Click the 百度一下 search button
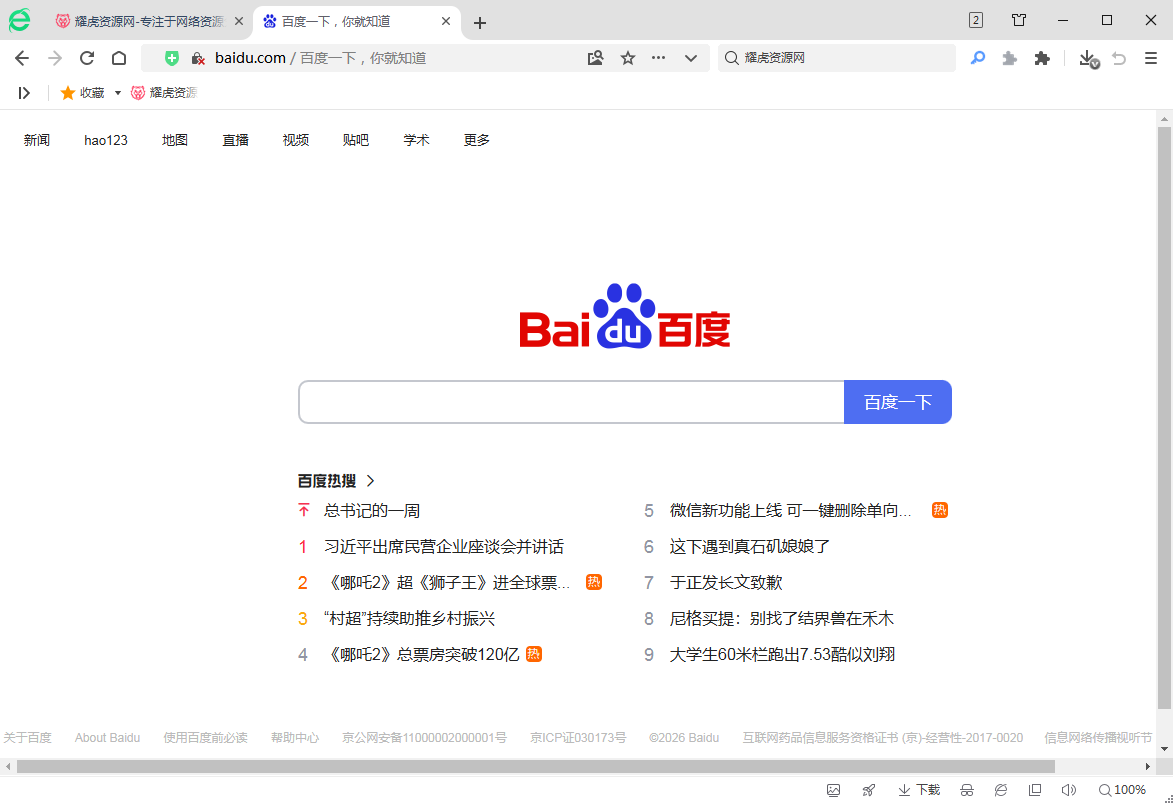Screen dimensions: 1173x803 pos(897,401)
